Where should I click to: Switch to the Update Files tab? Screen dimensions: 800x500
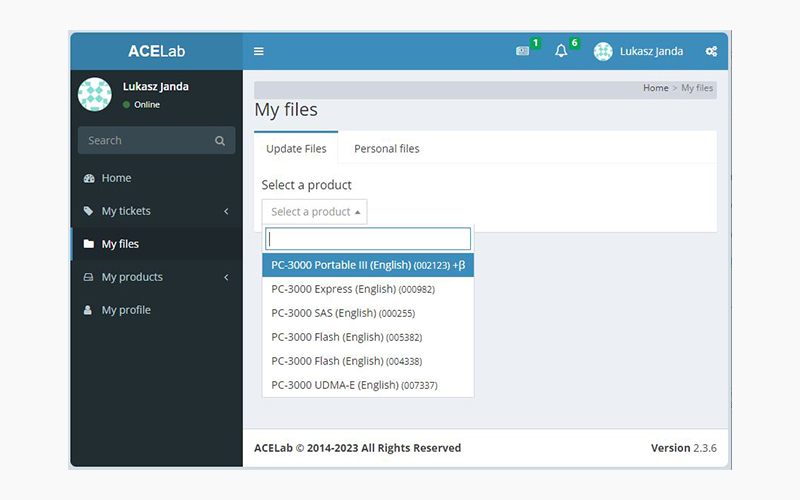pyautogui.click(x=296, y=148)
